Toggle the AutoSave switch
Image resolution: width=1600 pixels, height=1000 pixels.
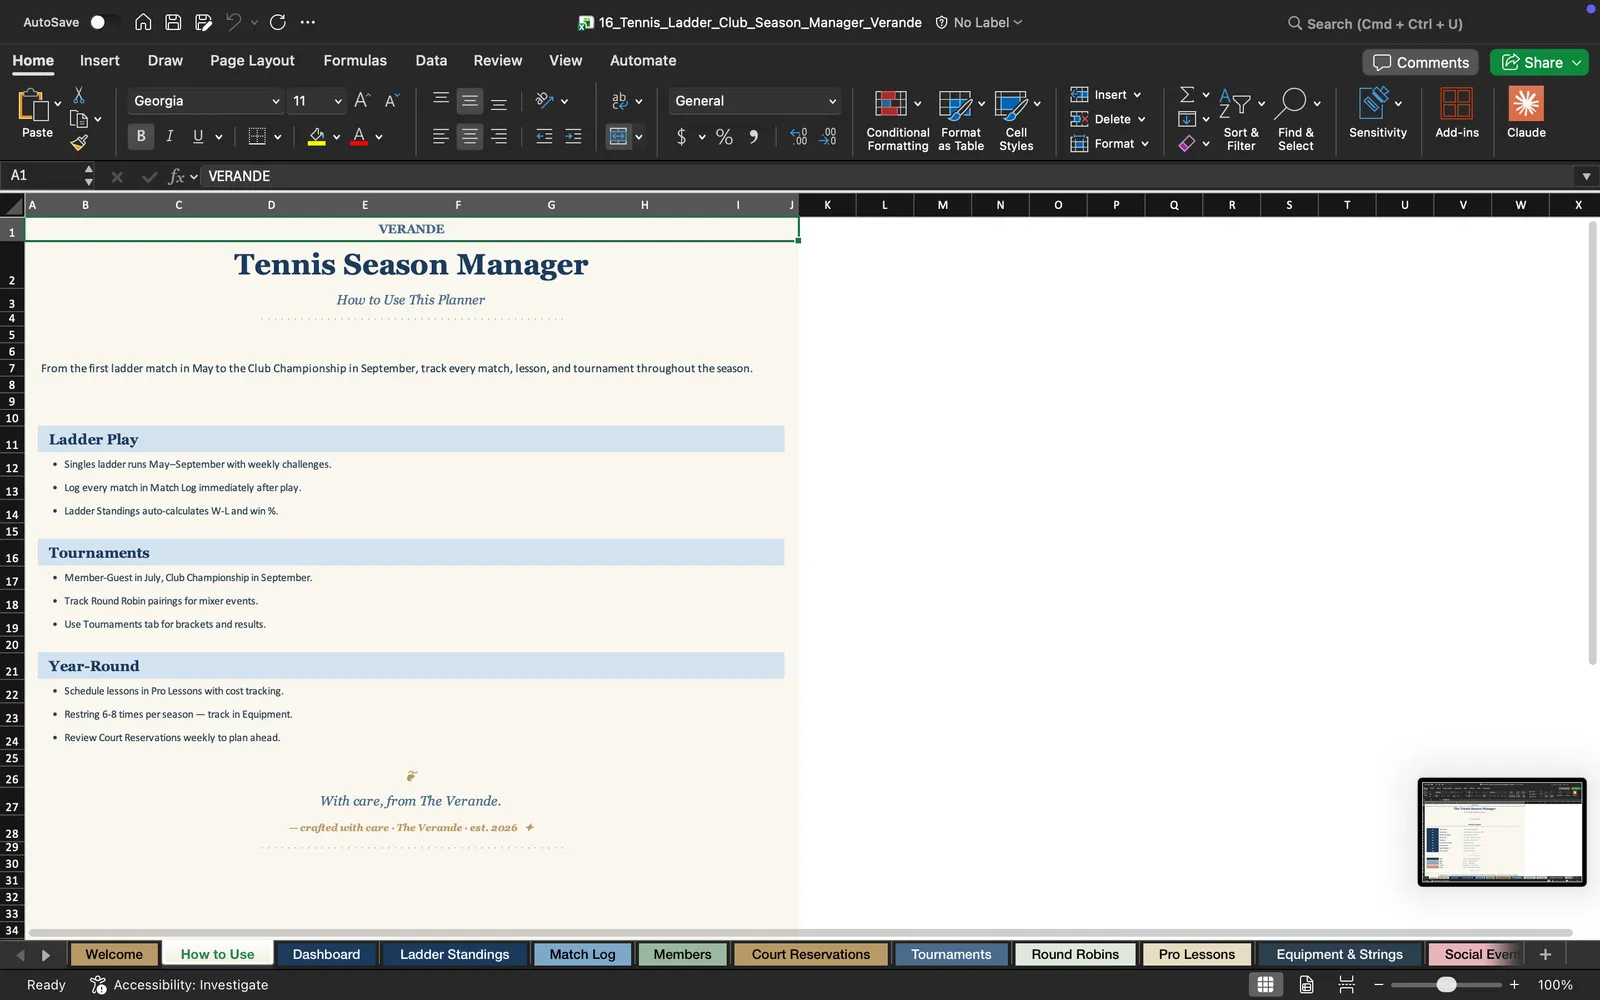(x=103, y=22)
